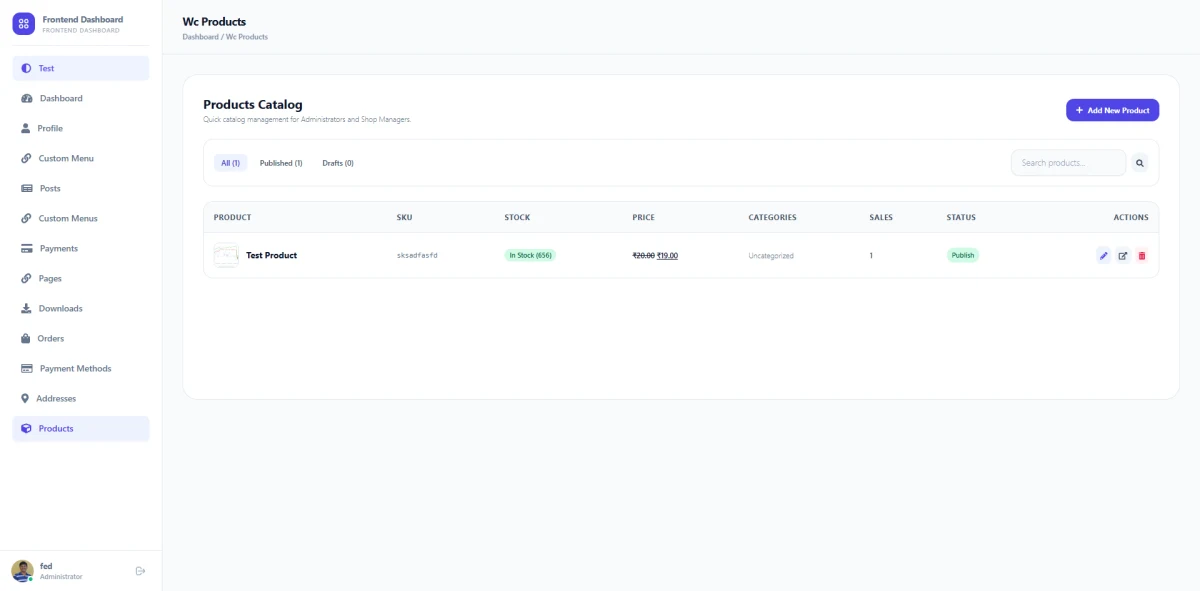Click the CATEGORIES column header
Screen dimensions: 1200x591
point(773,217)
